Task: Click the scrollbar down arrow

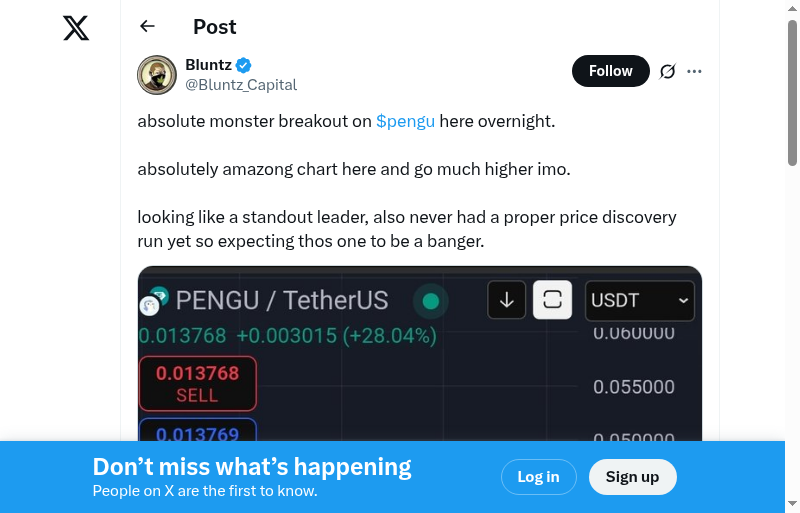Action: click(792, 504)
